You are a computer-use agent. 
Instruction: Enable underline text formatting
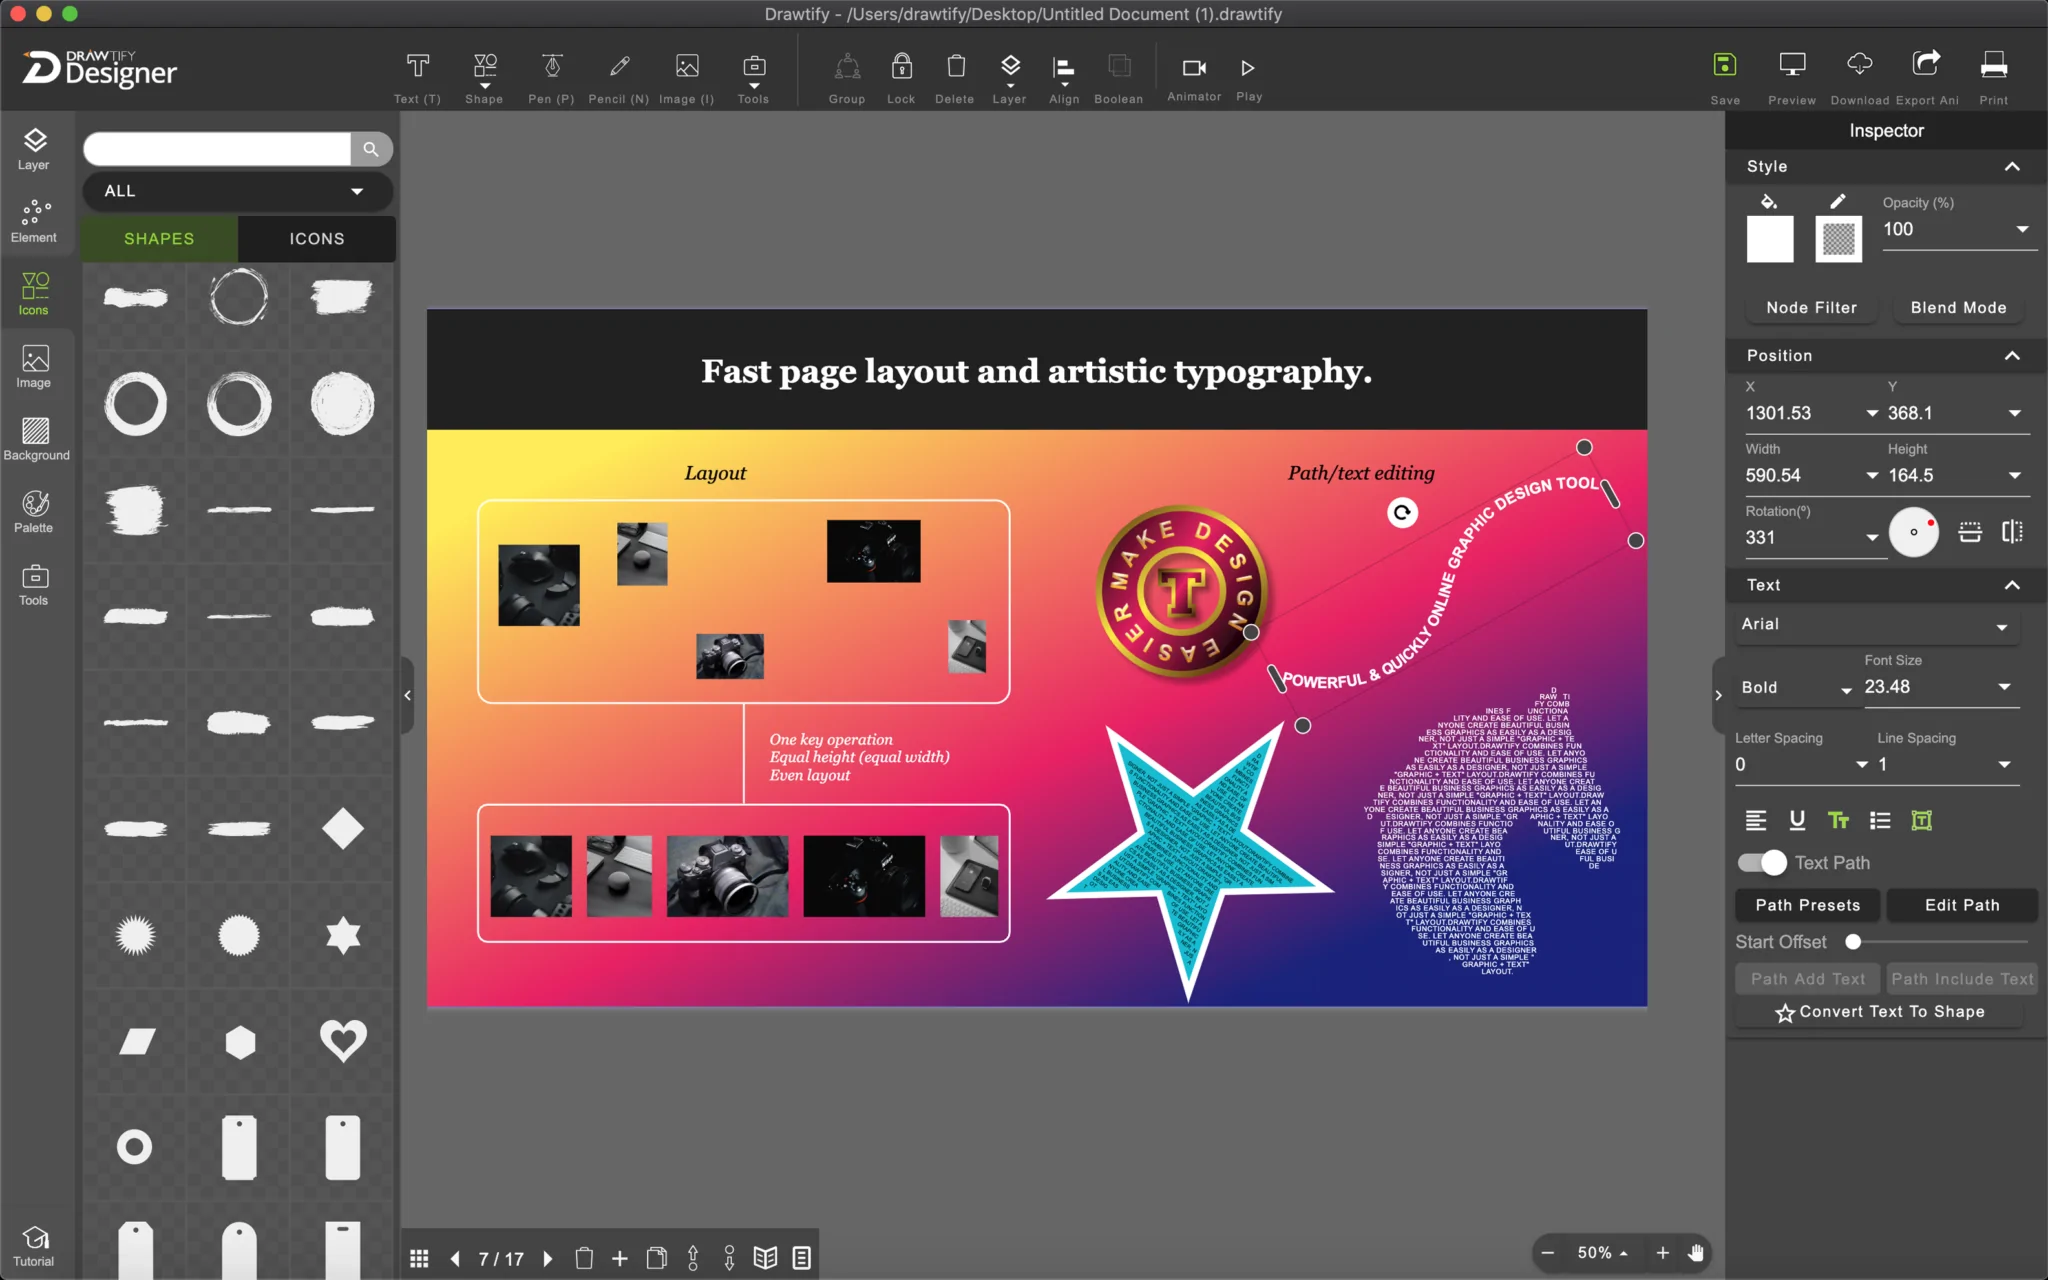pos(1796,820)
